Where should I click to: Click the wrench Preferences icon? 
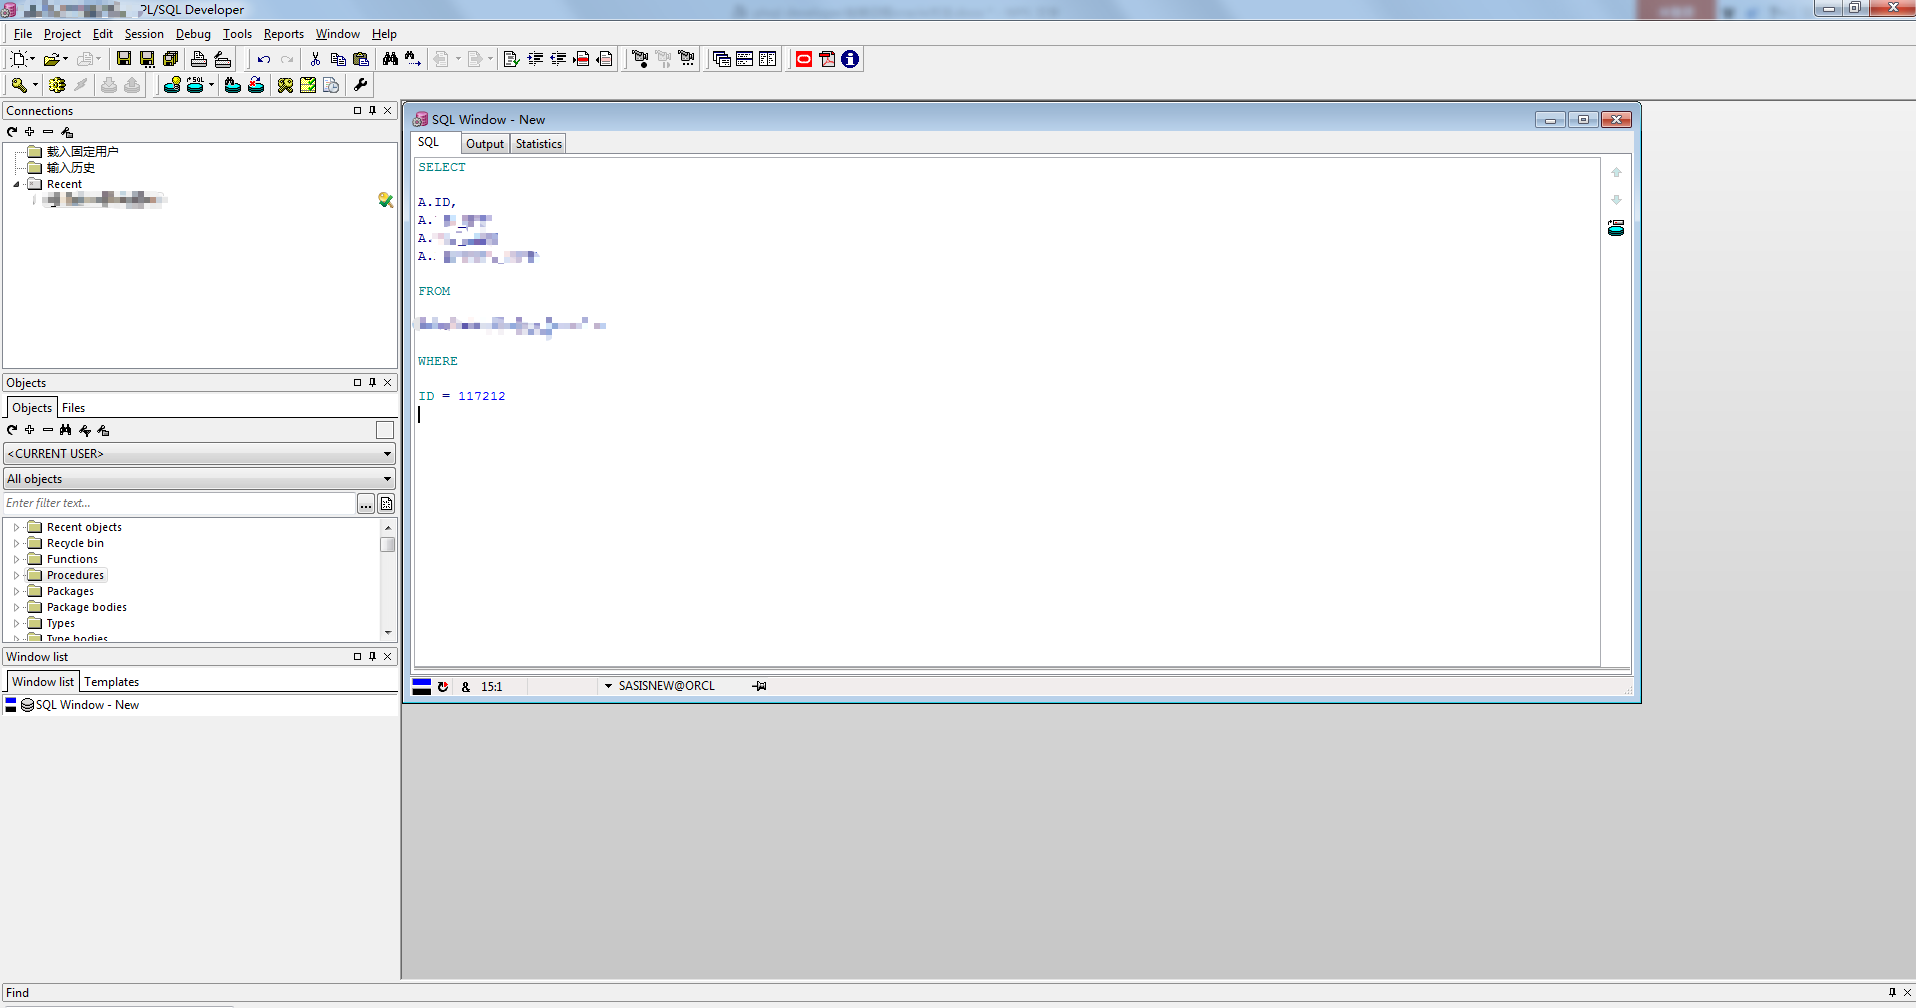(x=361, y=85)
